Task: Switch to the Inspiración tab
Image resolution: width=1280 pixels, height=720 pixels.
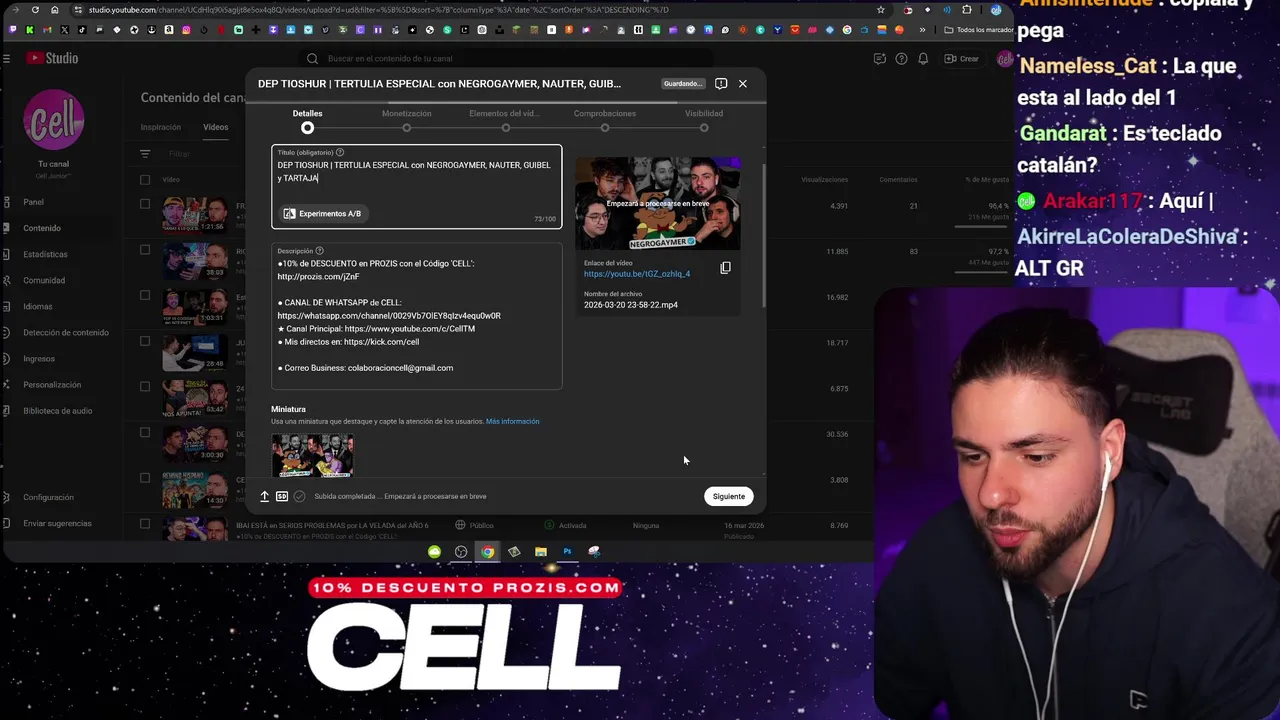Action: click(x=161, y=127)
